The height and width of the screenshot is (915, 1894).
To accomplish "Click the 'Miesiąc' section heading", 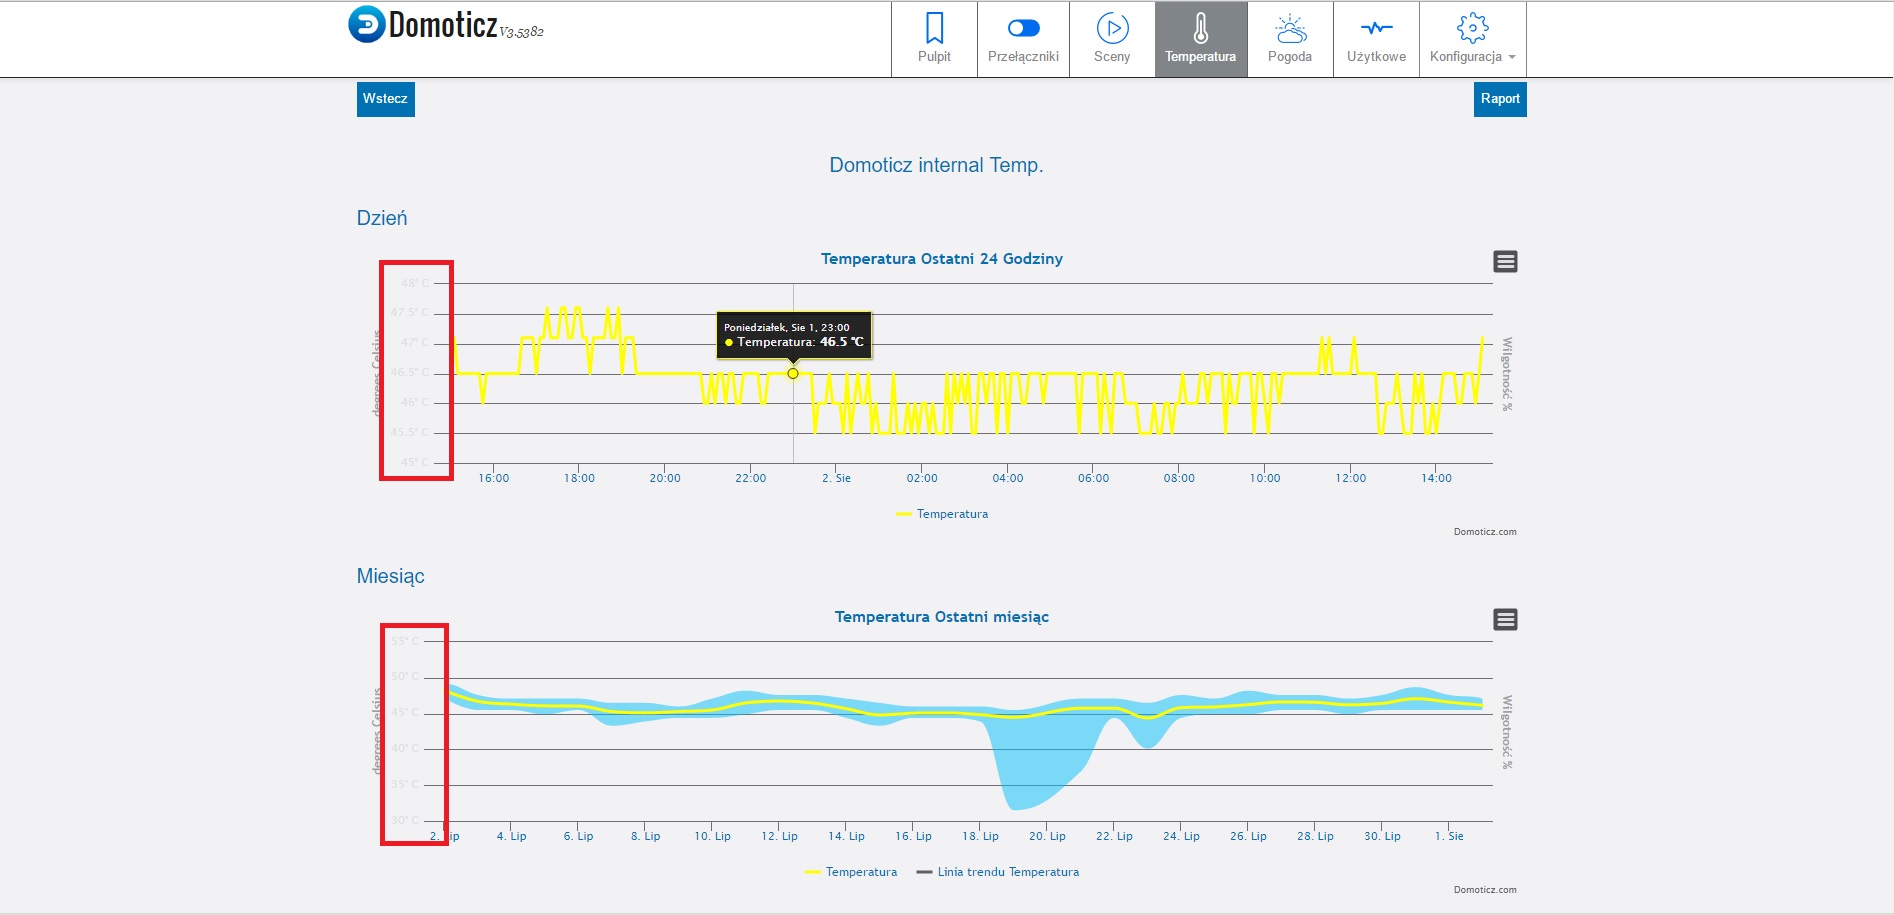I will coord(391,576).
